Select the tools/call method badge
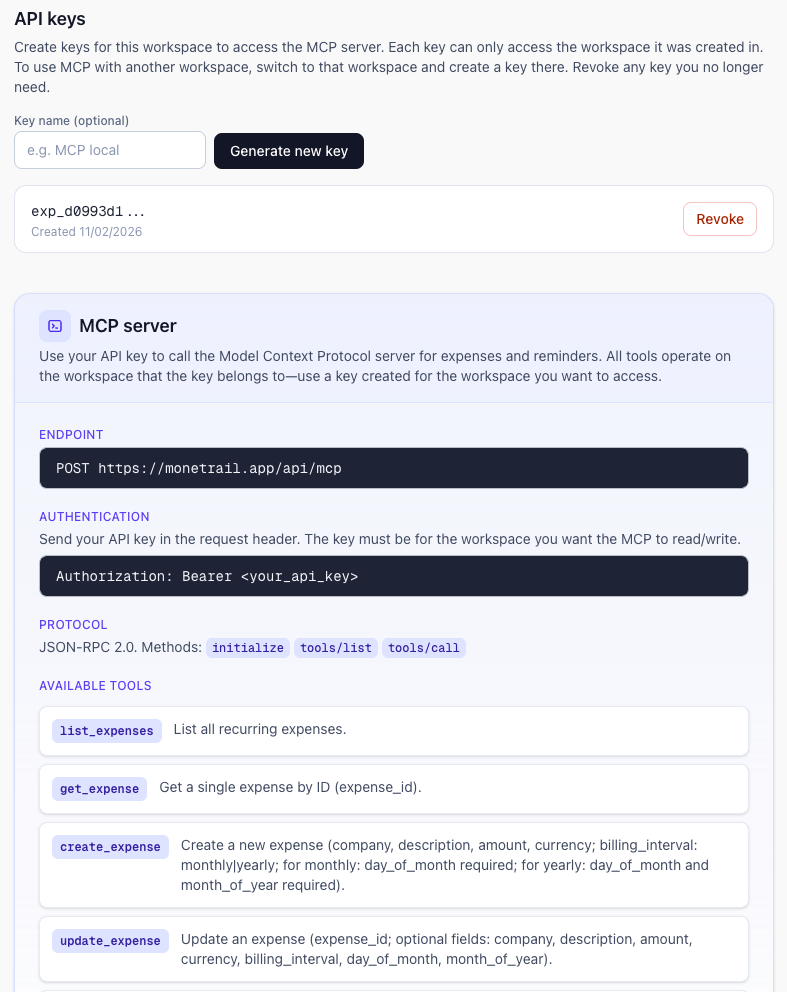Viewport: 787px width, 992px height. click(x=424, y=648)
